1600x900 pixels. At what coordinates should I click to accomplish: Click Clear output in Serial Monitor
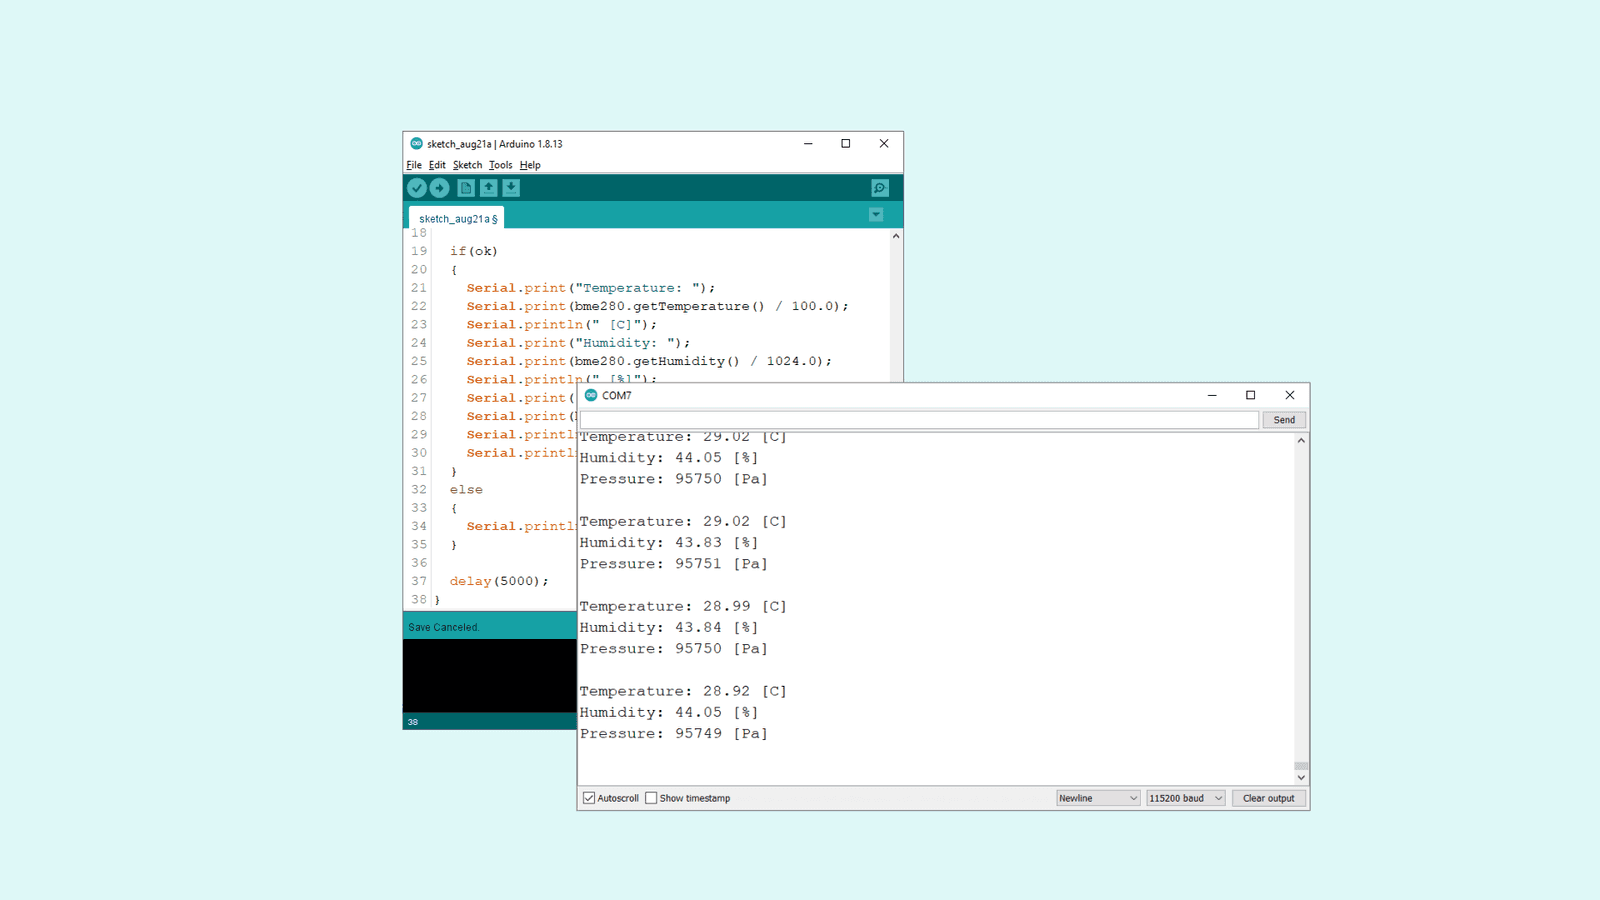(1268, 797)
